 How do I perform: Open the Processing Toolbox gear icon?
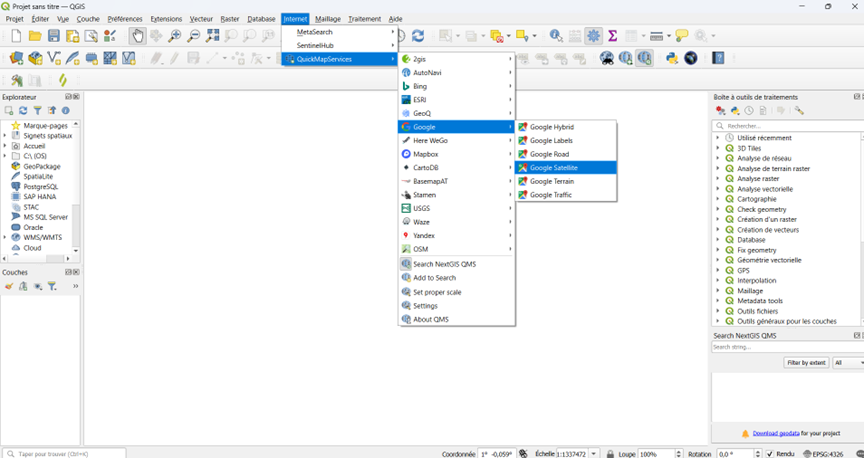tap(594, 36)
